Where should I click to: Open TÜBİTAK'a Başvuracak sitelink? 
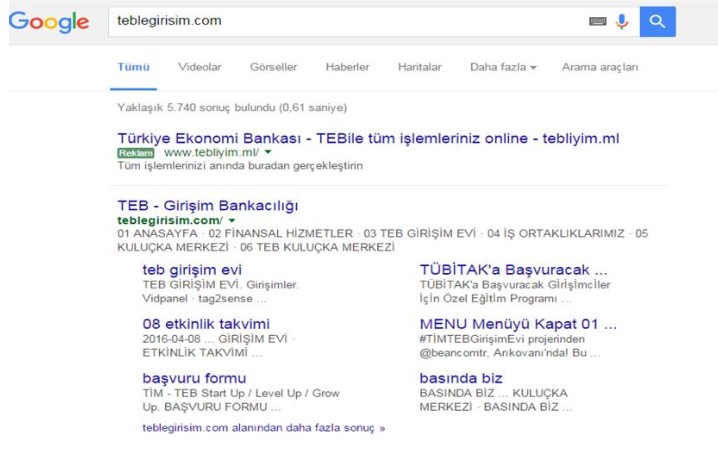[x=513, y=270]
